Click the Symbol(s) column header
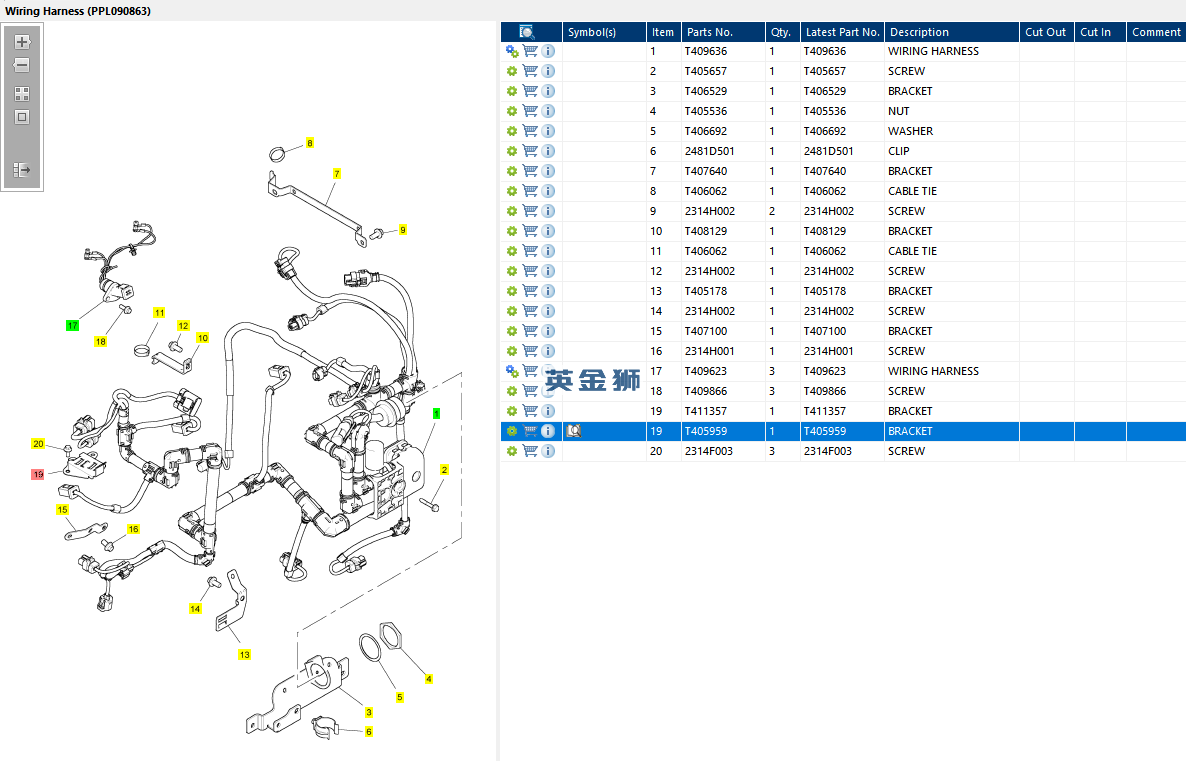This screenshot has height=761, width=1186. tap(604, 32)
